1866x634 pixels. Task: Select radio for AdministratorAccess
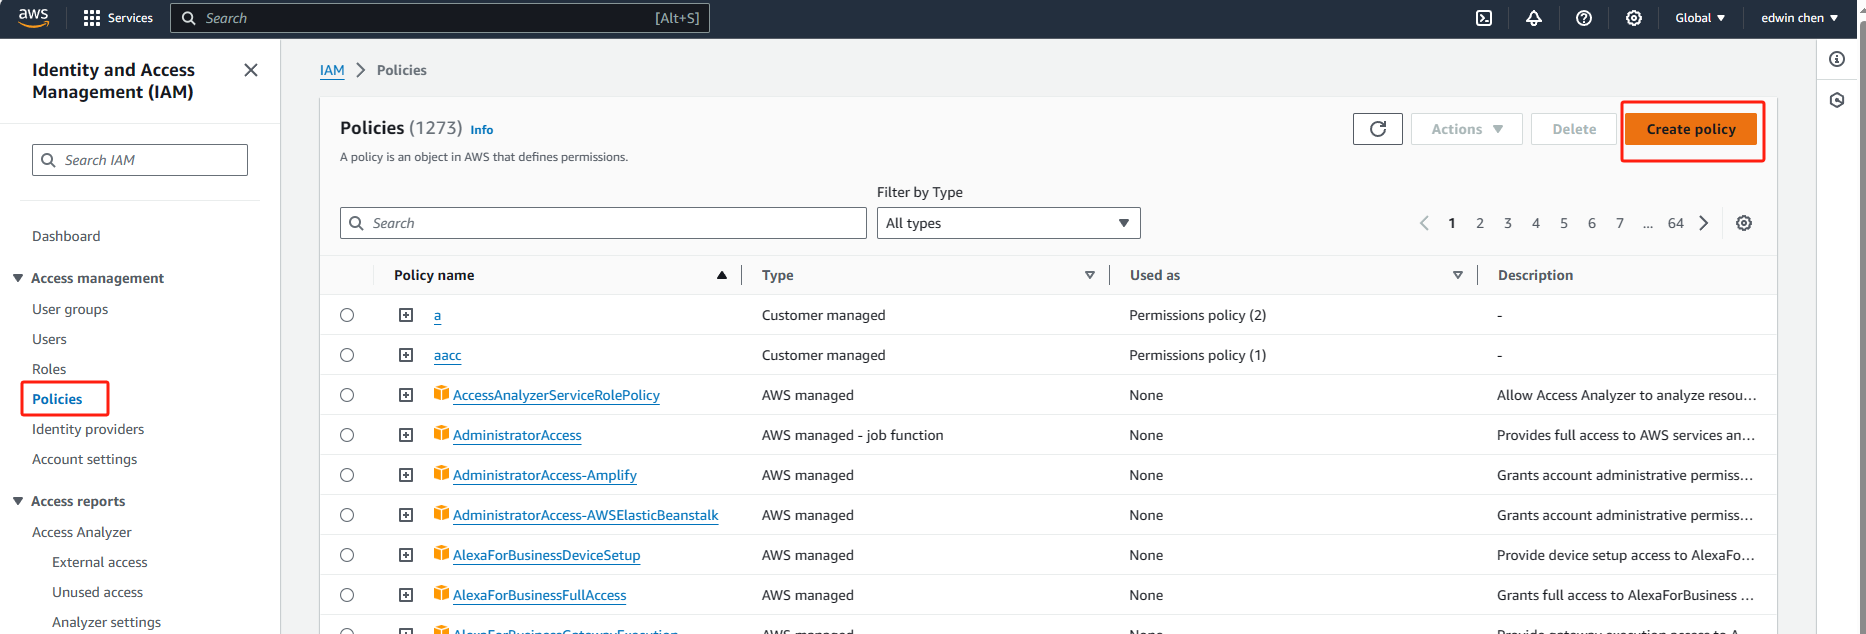click(347, 435)
